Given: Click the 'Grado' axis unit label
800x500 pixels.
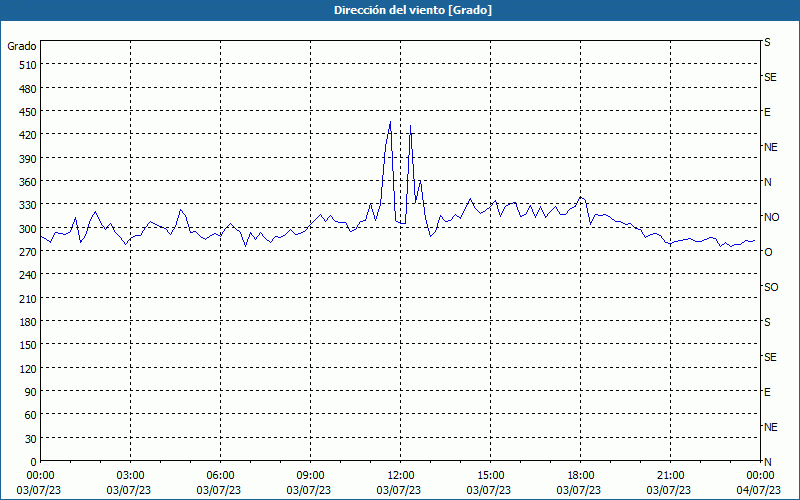Looking at the screenshot, I should click(22, 46).
